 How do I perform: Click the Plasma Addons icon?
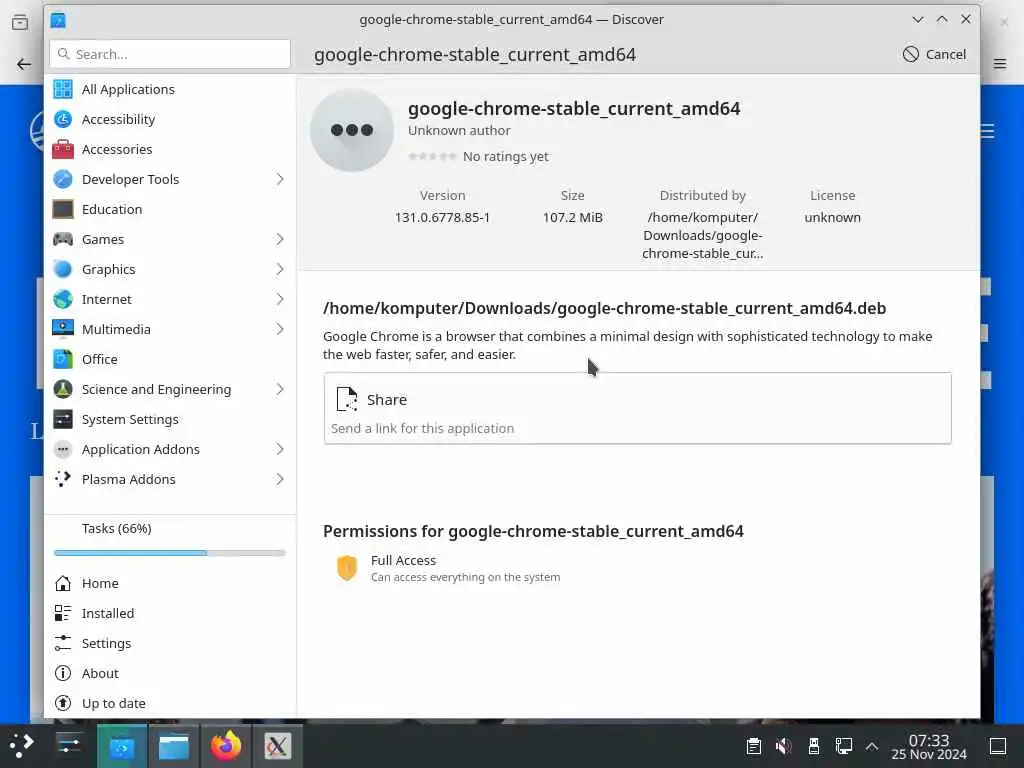[63, 479]
